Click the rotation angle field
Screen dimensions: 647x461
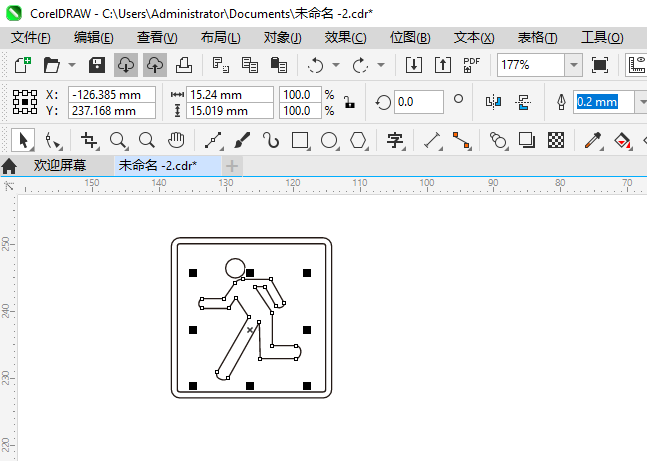419,102
